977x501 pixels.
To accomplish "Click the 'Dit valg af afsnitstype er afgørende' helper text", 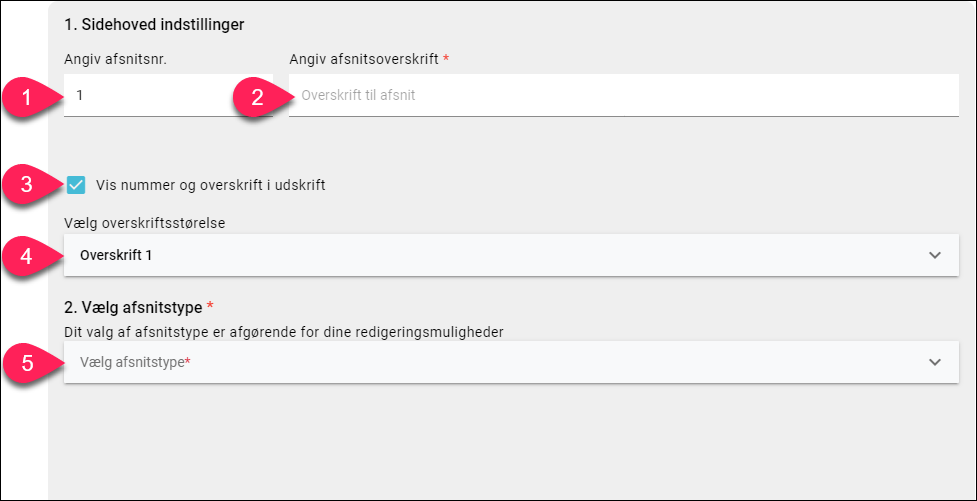I will pos(284,332).
